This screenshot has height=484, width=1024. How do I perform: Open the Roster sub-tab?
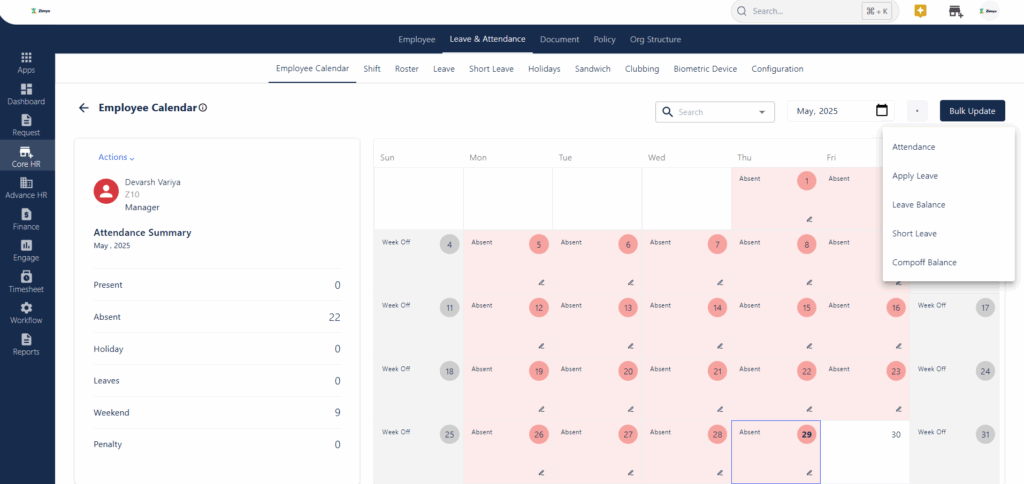pyautogui.click(x=406, y=69)
